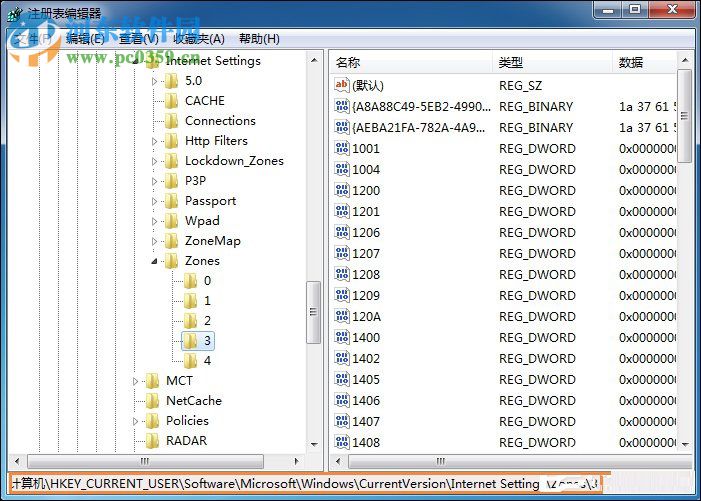Click the binary icon of value 1200

pos(342,190)
